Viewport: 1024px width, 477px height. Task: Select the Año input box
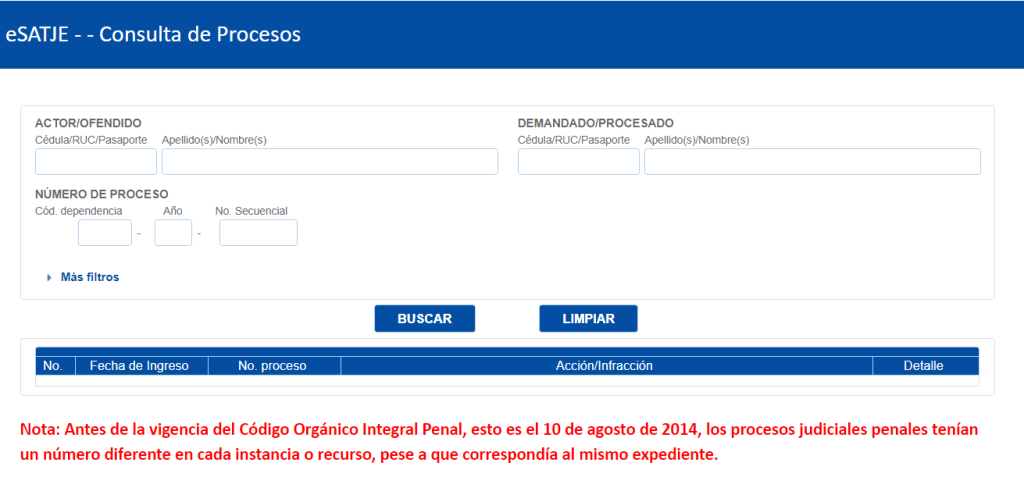point(173,233)
